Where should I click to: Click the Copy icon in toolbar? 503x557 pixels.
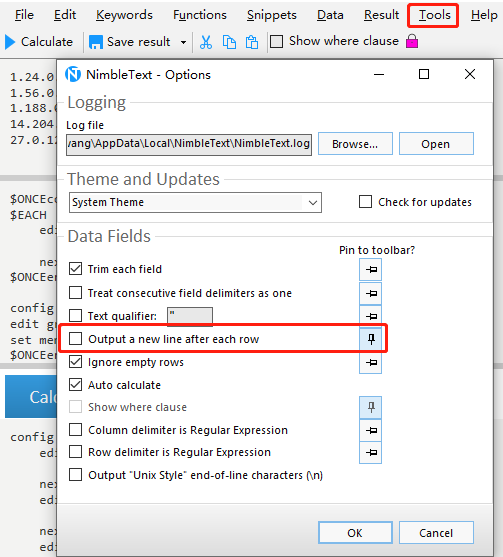(229, 42)
